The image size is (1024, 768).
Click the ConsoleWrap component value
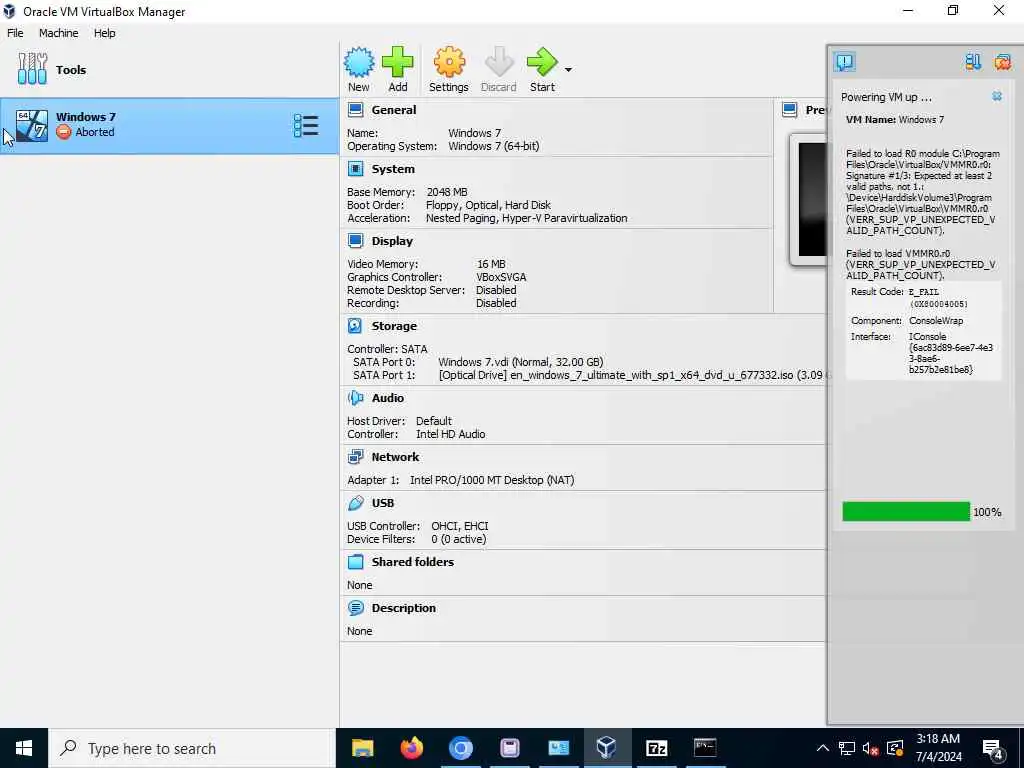pyautogui.click(x=936, y=321)
